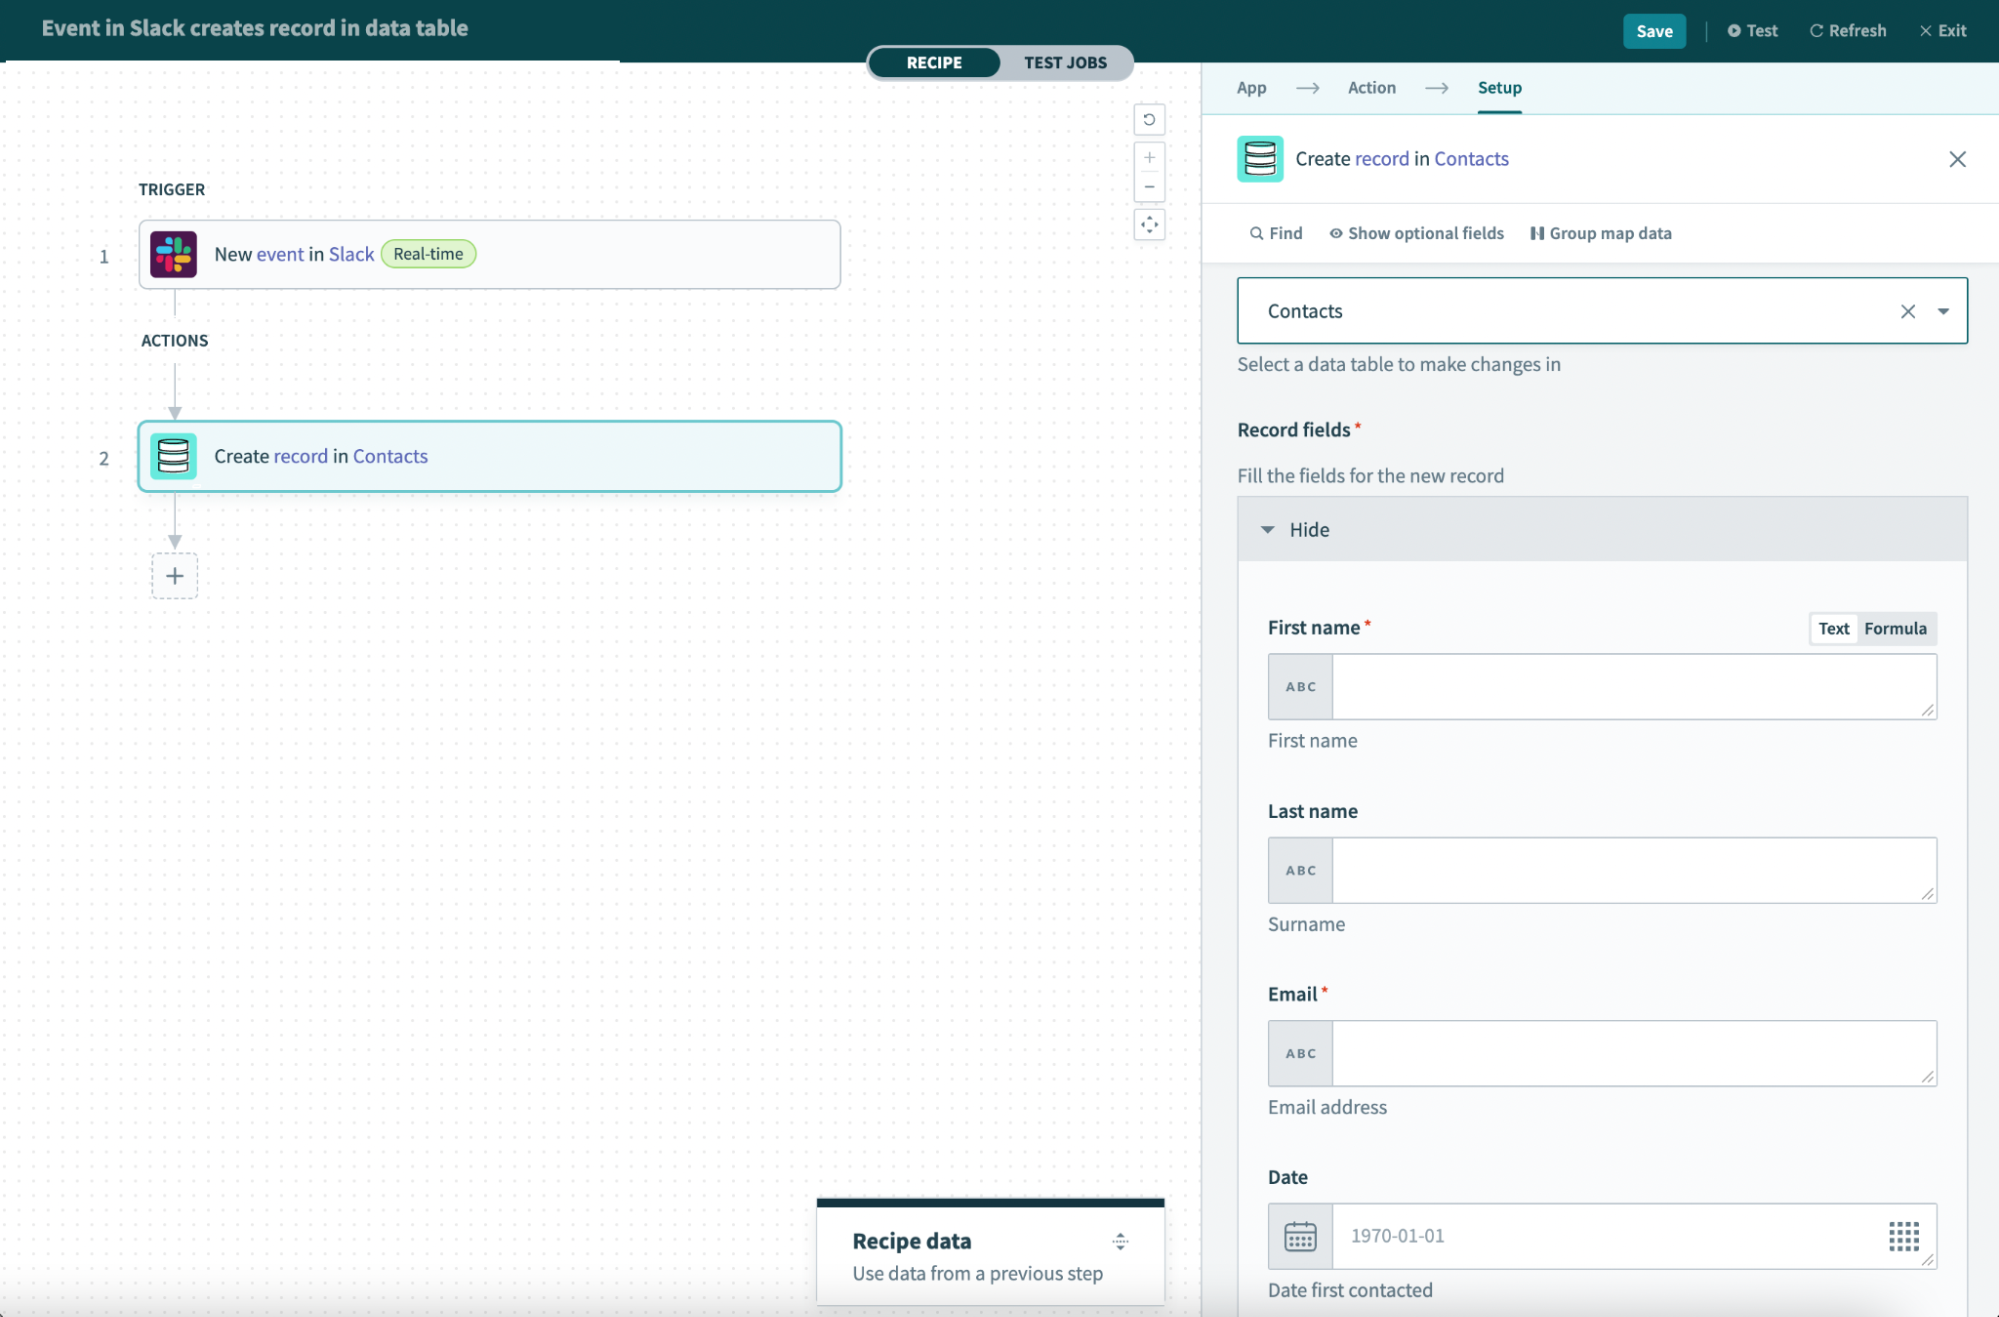Click Group map data

[1600, 233]
